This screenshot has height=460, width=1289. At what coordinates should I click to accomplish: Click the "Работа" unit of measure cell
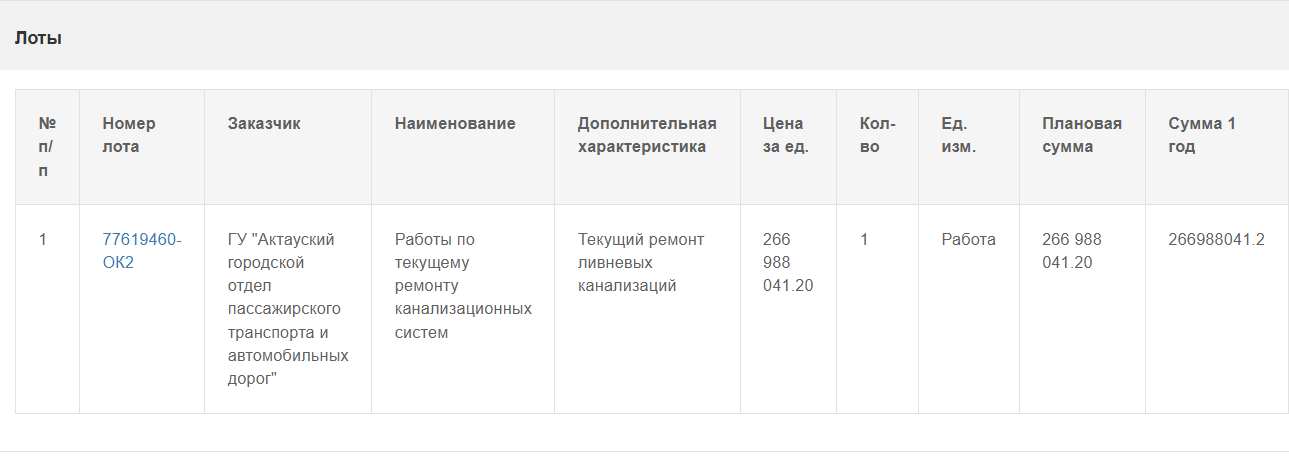pyautogui.click(x=968, y=240)
